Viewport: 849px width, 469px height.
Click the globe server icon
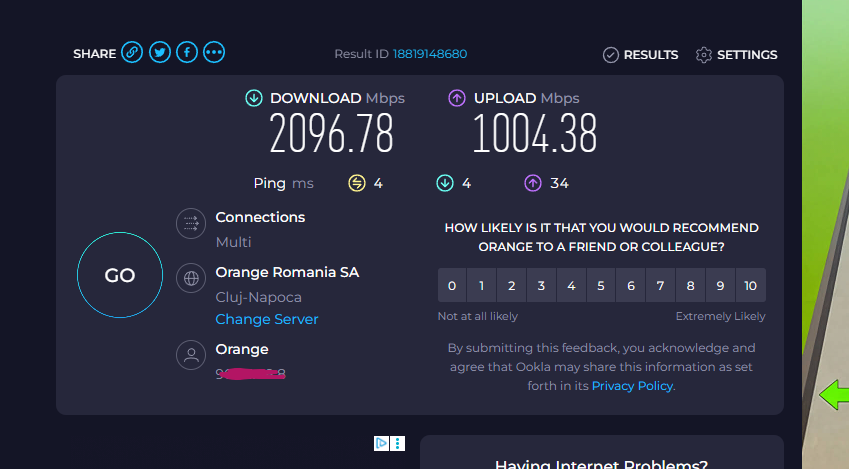click(x=190, y=278)
